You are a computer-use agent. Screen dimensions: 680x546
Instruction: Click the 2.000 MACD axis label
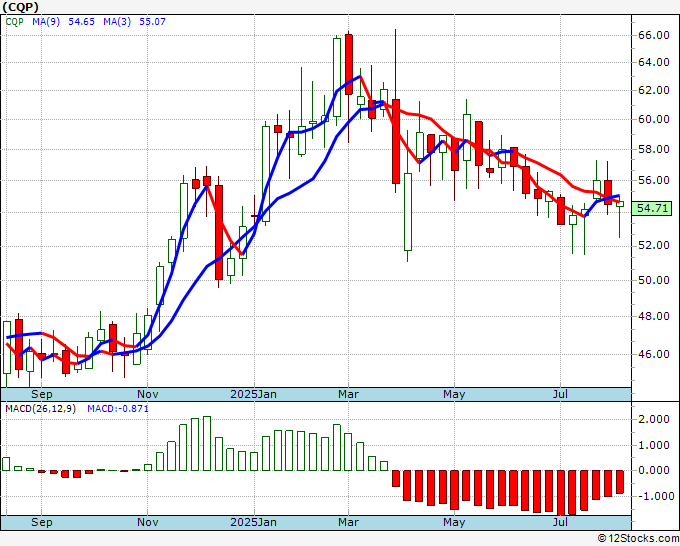654,419
